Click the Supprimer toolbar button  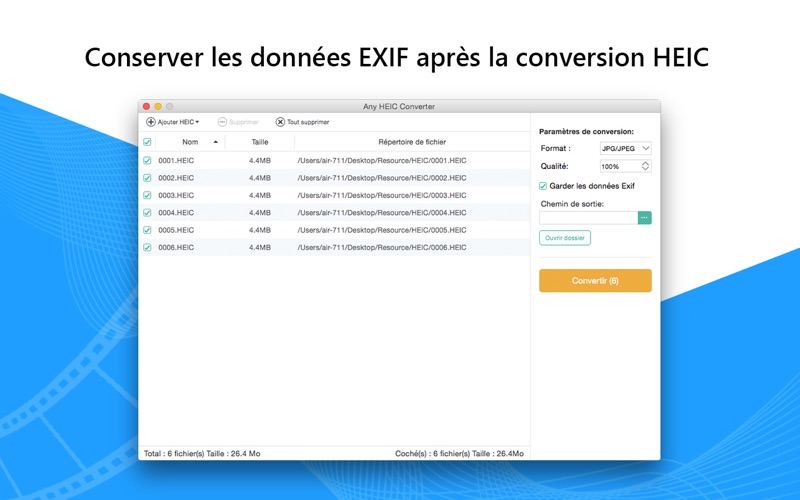[x=238, y=122]
